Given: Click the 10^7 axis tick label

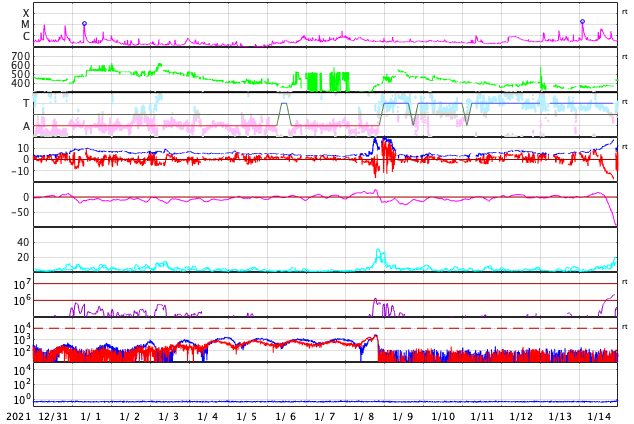Looking at the screenshot, I should point(22,285).
